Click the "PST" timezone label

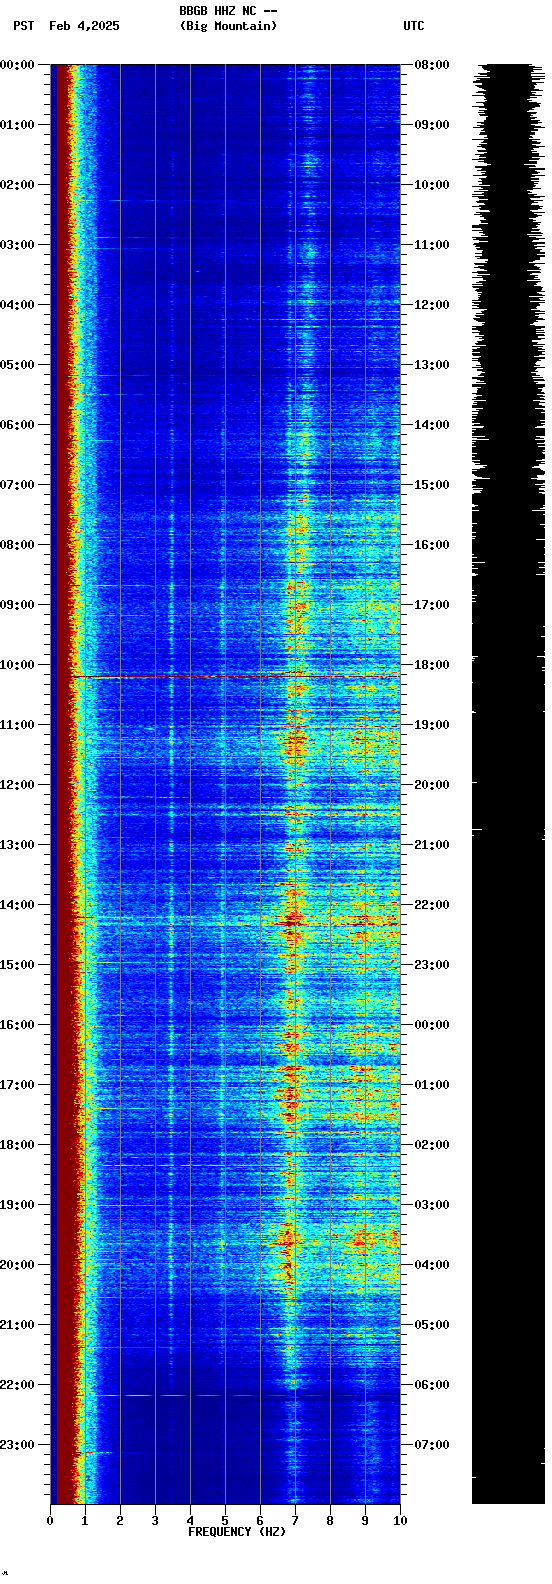23,26
